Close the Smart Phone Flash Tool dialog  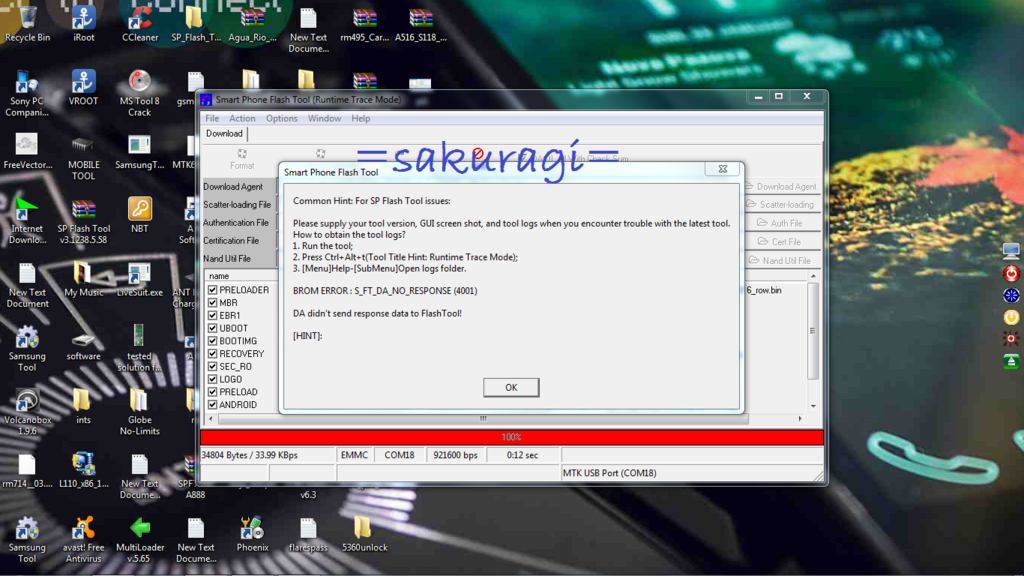[722, 169]
